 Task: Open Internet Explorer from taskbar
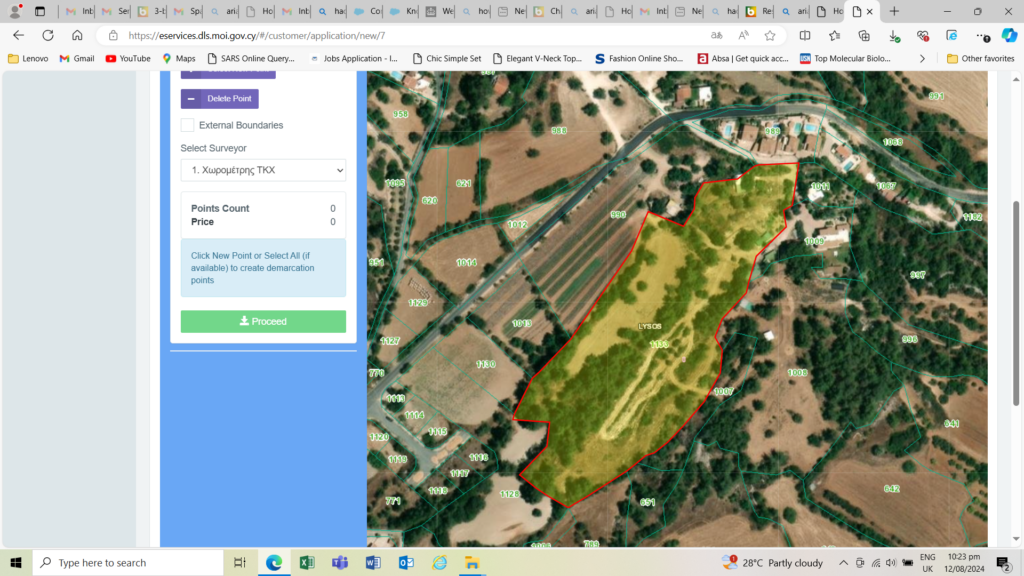[x=440, y=562]
